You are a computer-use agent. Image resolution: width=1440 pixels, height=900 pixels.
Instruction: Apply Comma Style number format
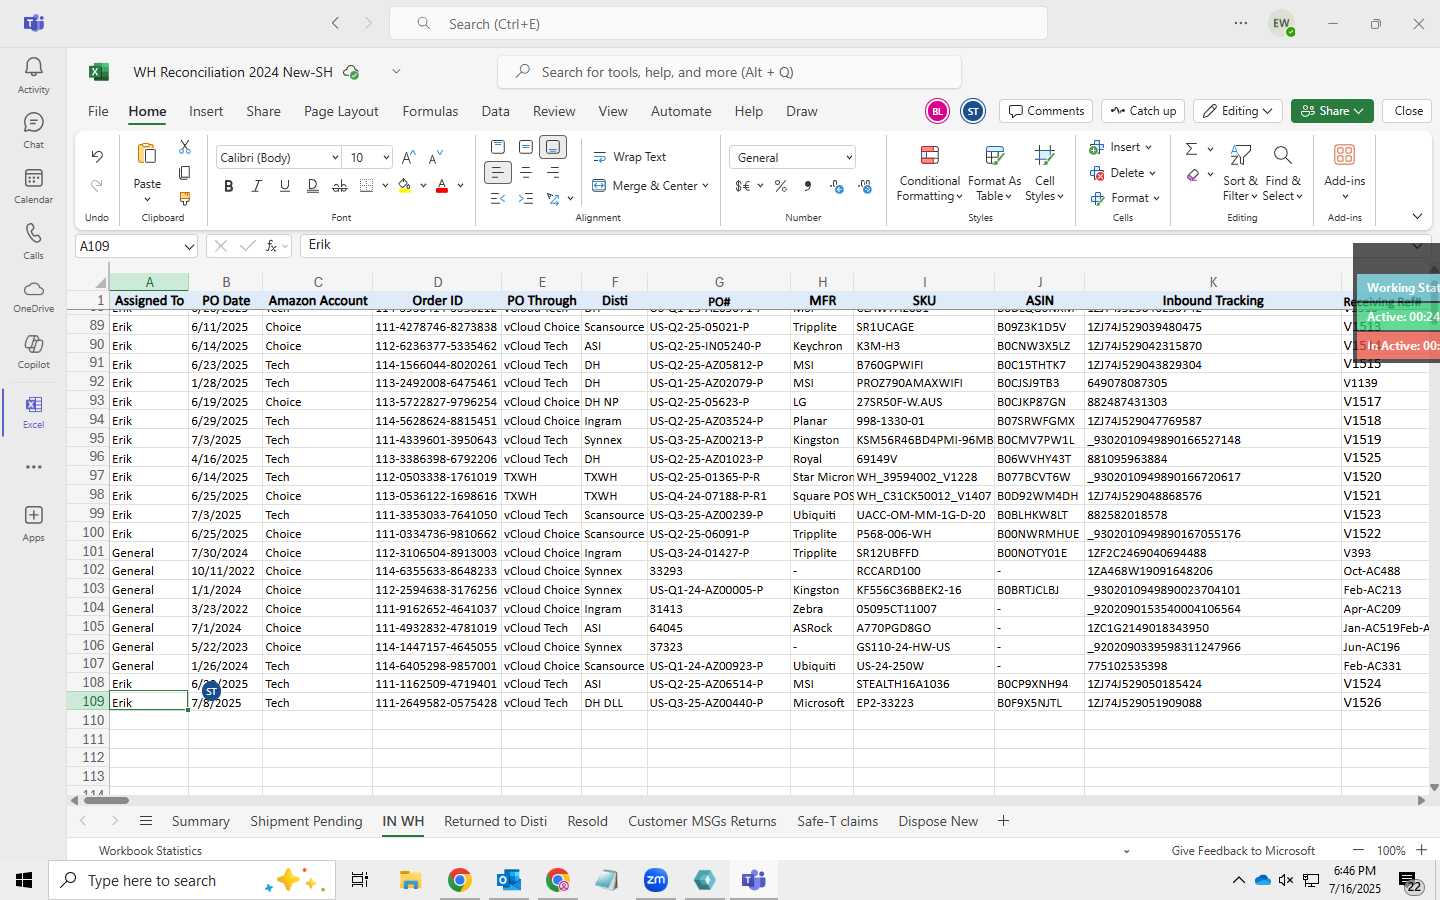pos(807,186)
